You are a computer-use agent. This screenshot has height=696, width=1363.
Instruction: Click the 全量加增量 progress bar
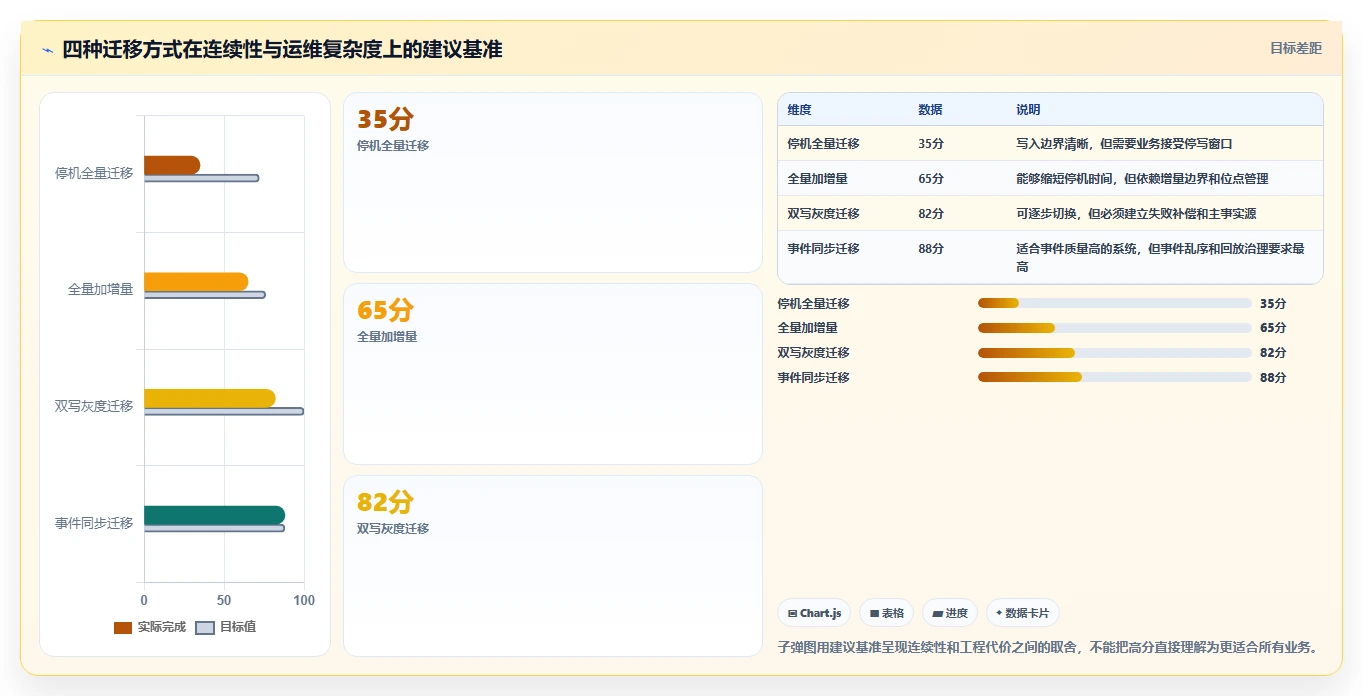tap(1115, 328)
